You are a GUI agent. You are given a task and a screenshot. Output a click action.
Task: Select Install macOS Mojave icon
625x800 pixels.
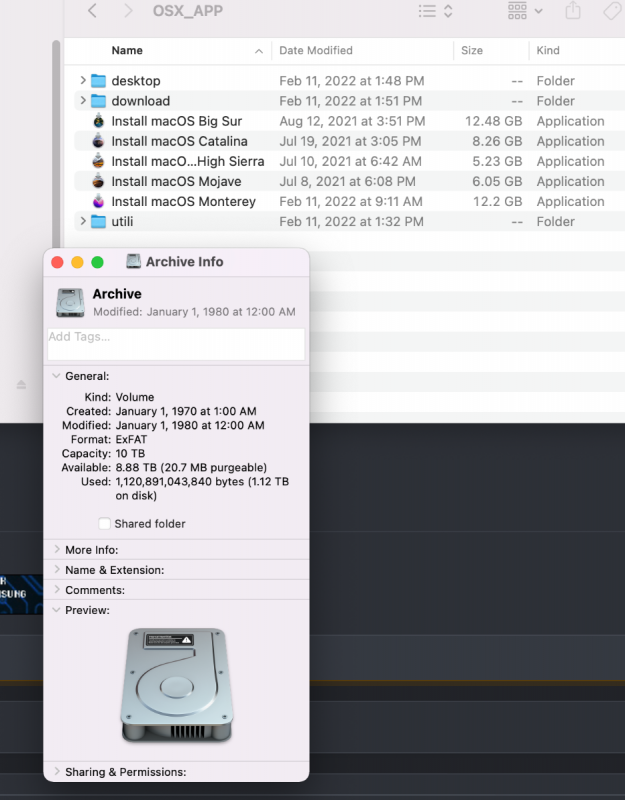click(x=98, y=181)
